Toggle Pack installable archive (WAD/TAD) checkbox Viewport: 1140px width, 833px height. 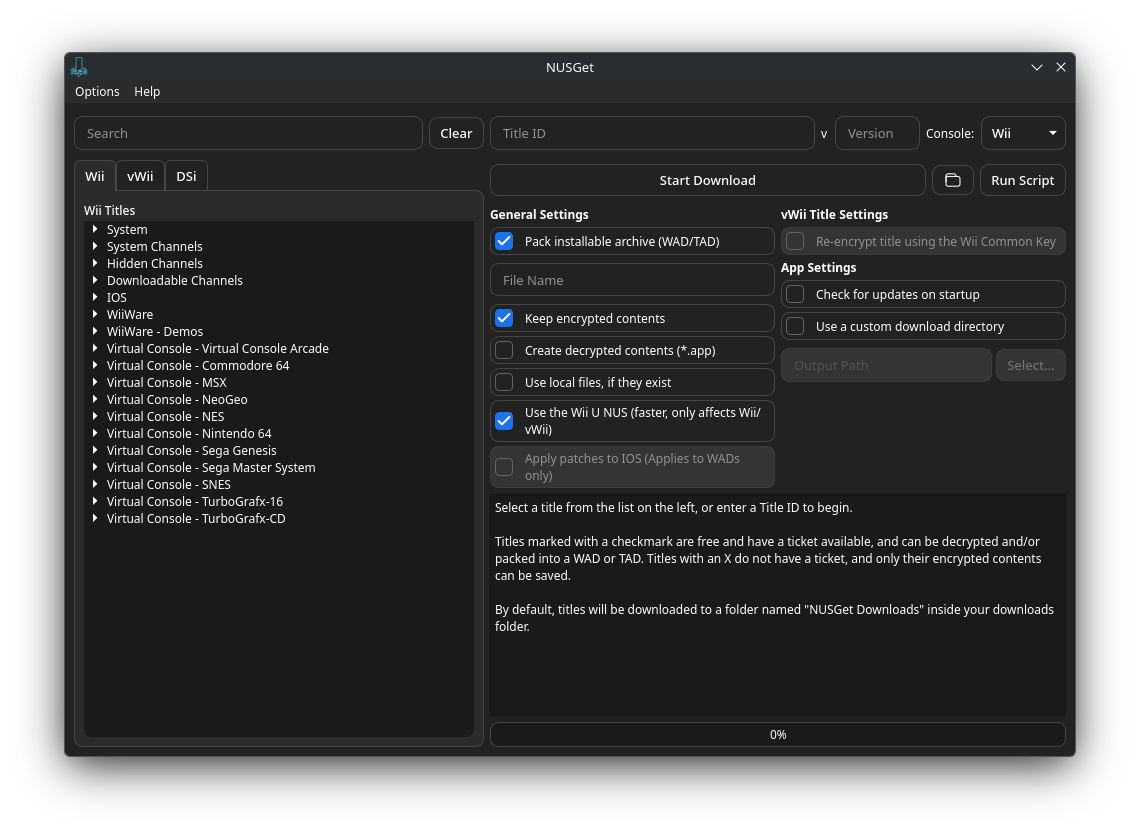(505, 241)
